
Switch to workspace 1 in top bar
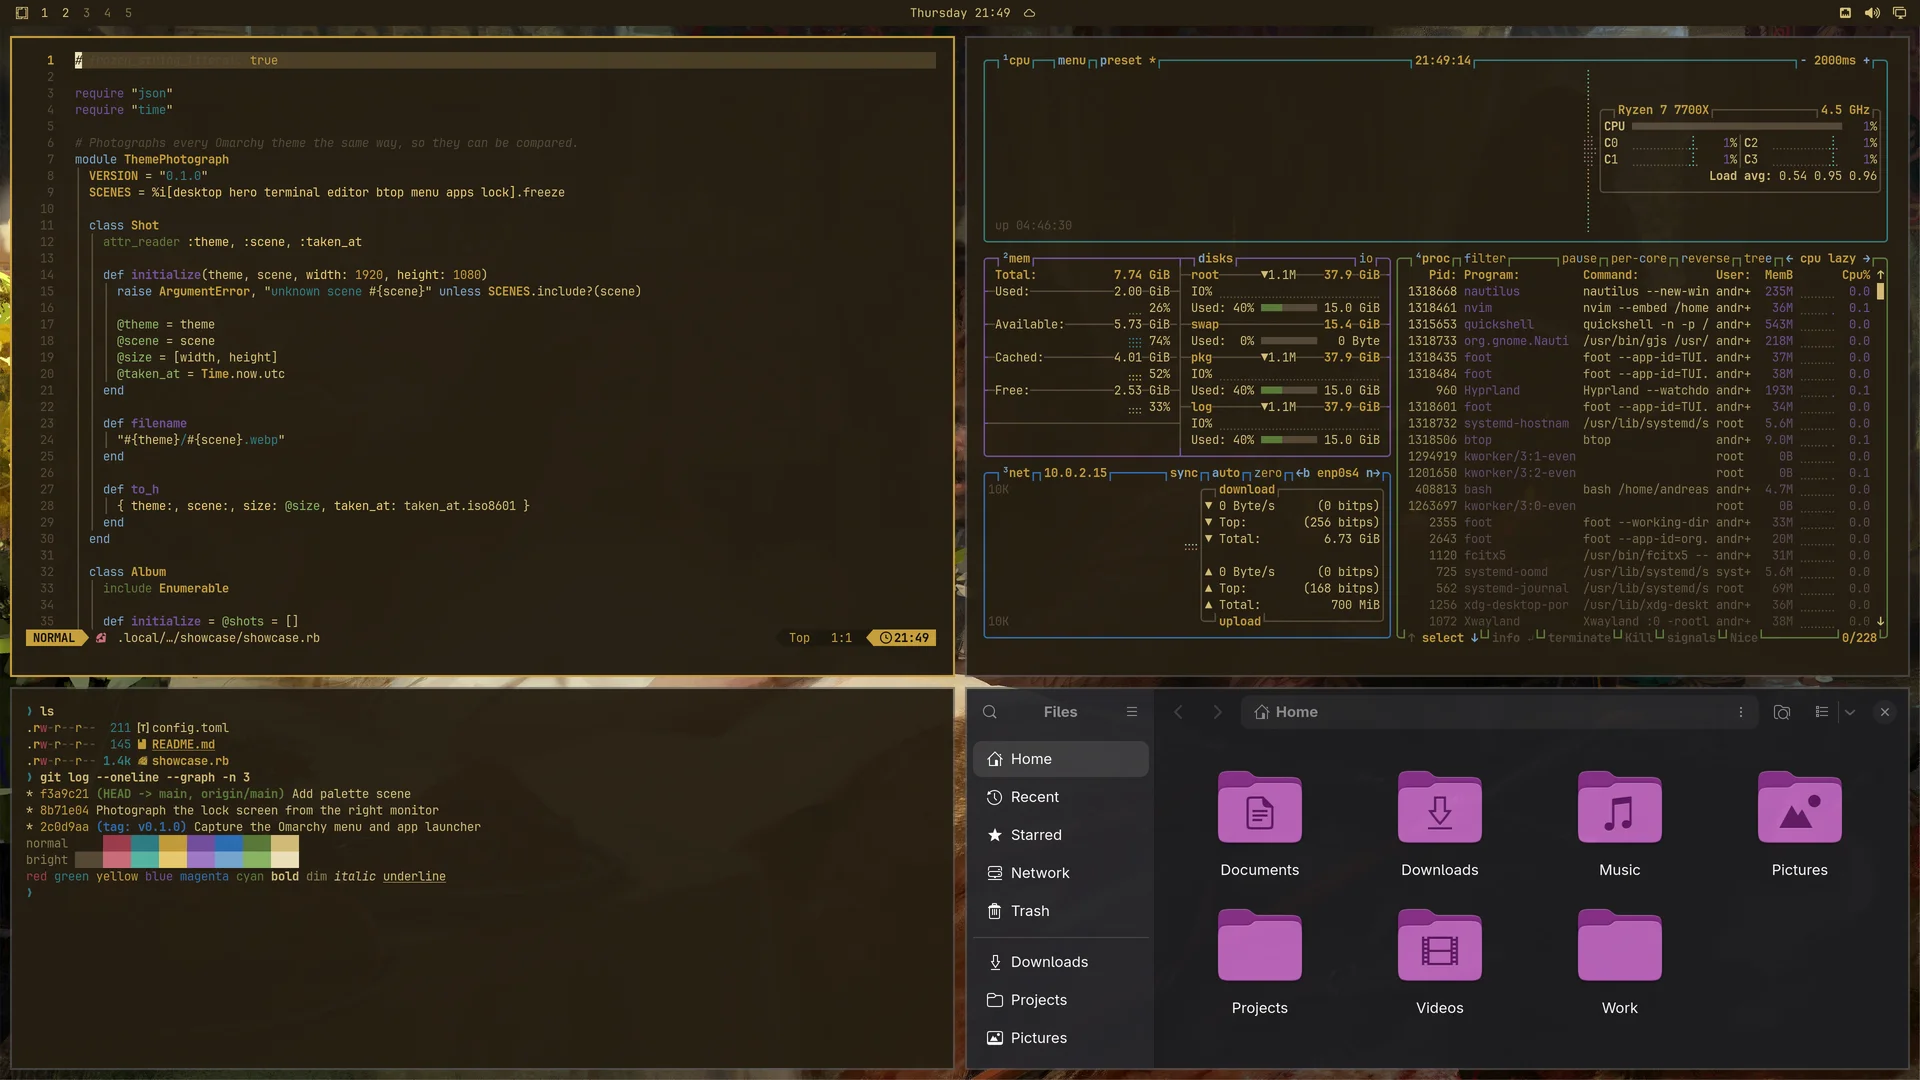44,13
